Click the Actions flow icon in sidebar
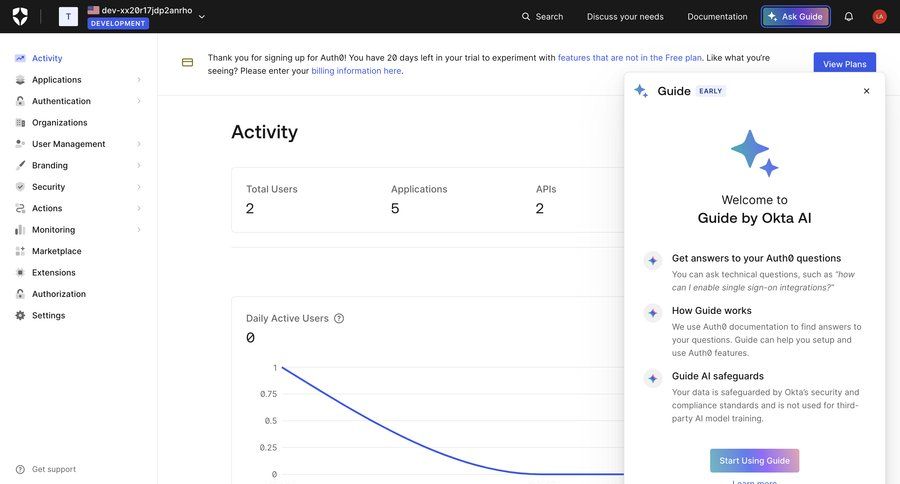This screenshot has width=900, height=484. [x=20, y=208]
